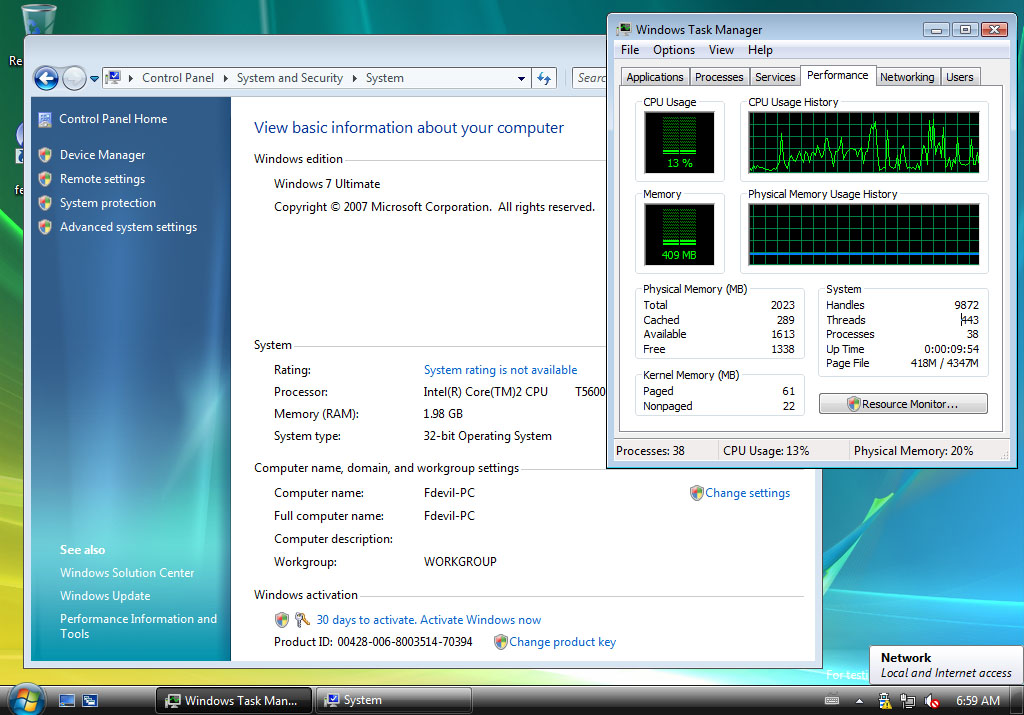Click the keys icon under Windows activation

click(302, 620)
